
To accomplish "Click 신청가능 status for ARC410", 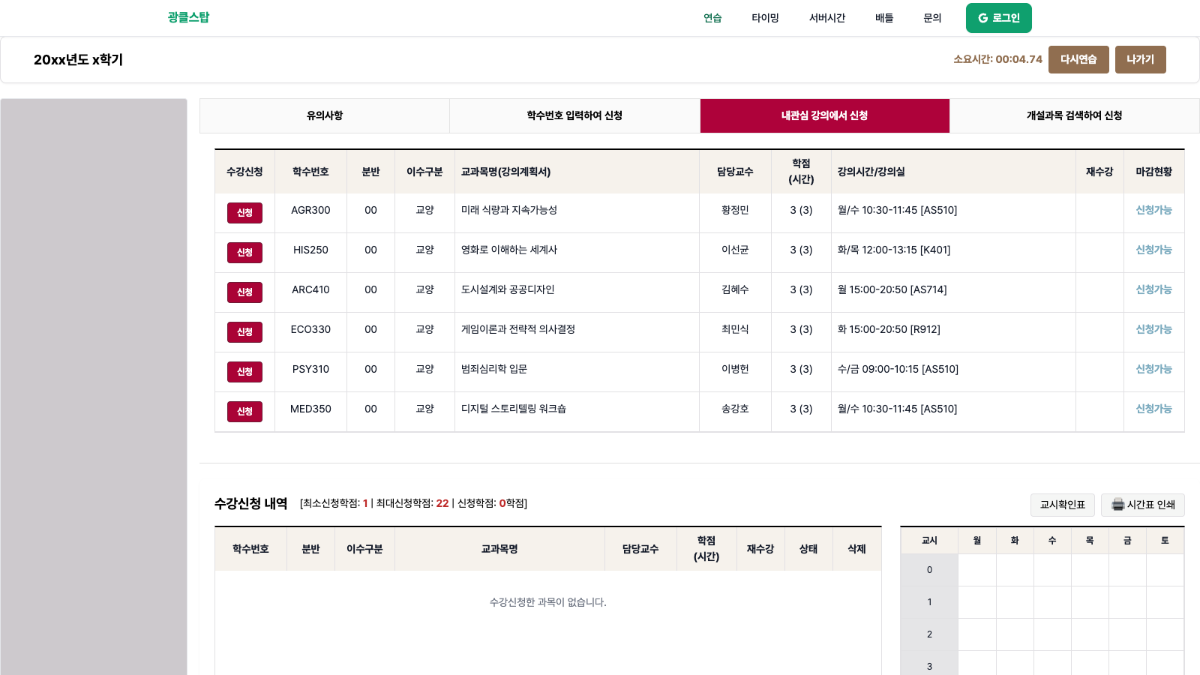I will click(1153, 290).
